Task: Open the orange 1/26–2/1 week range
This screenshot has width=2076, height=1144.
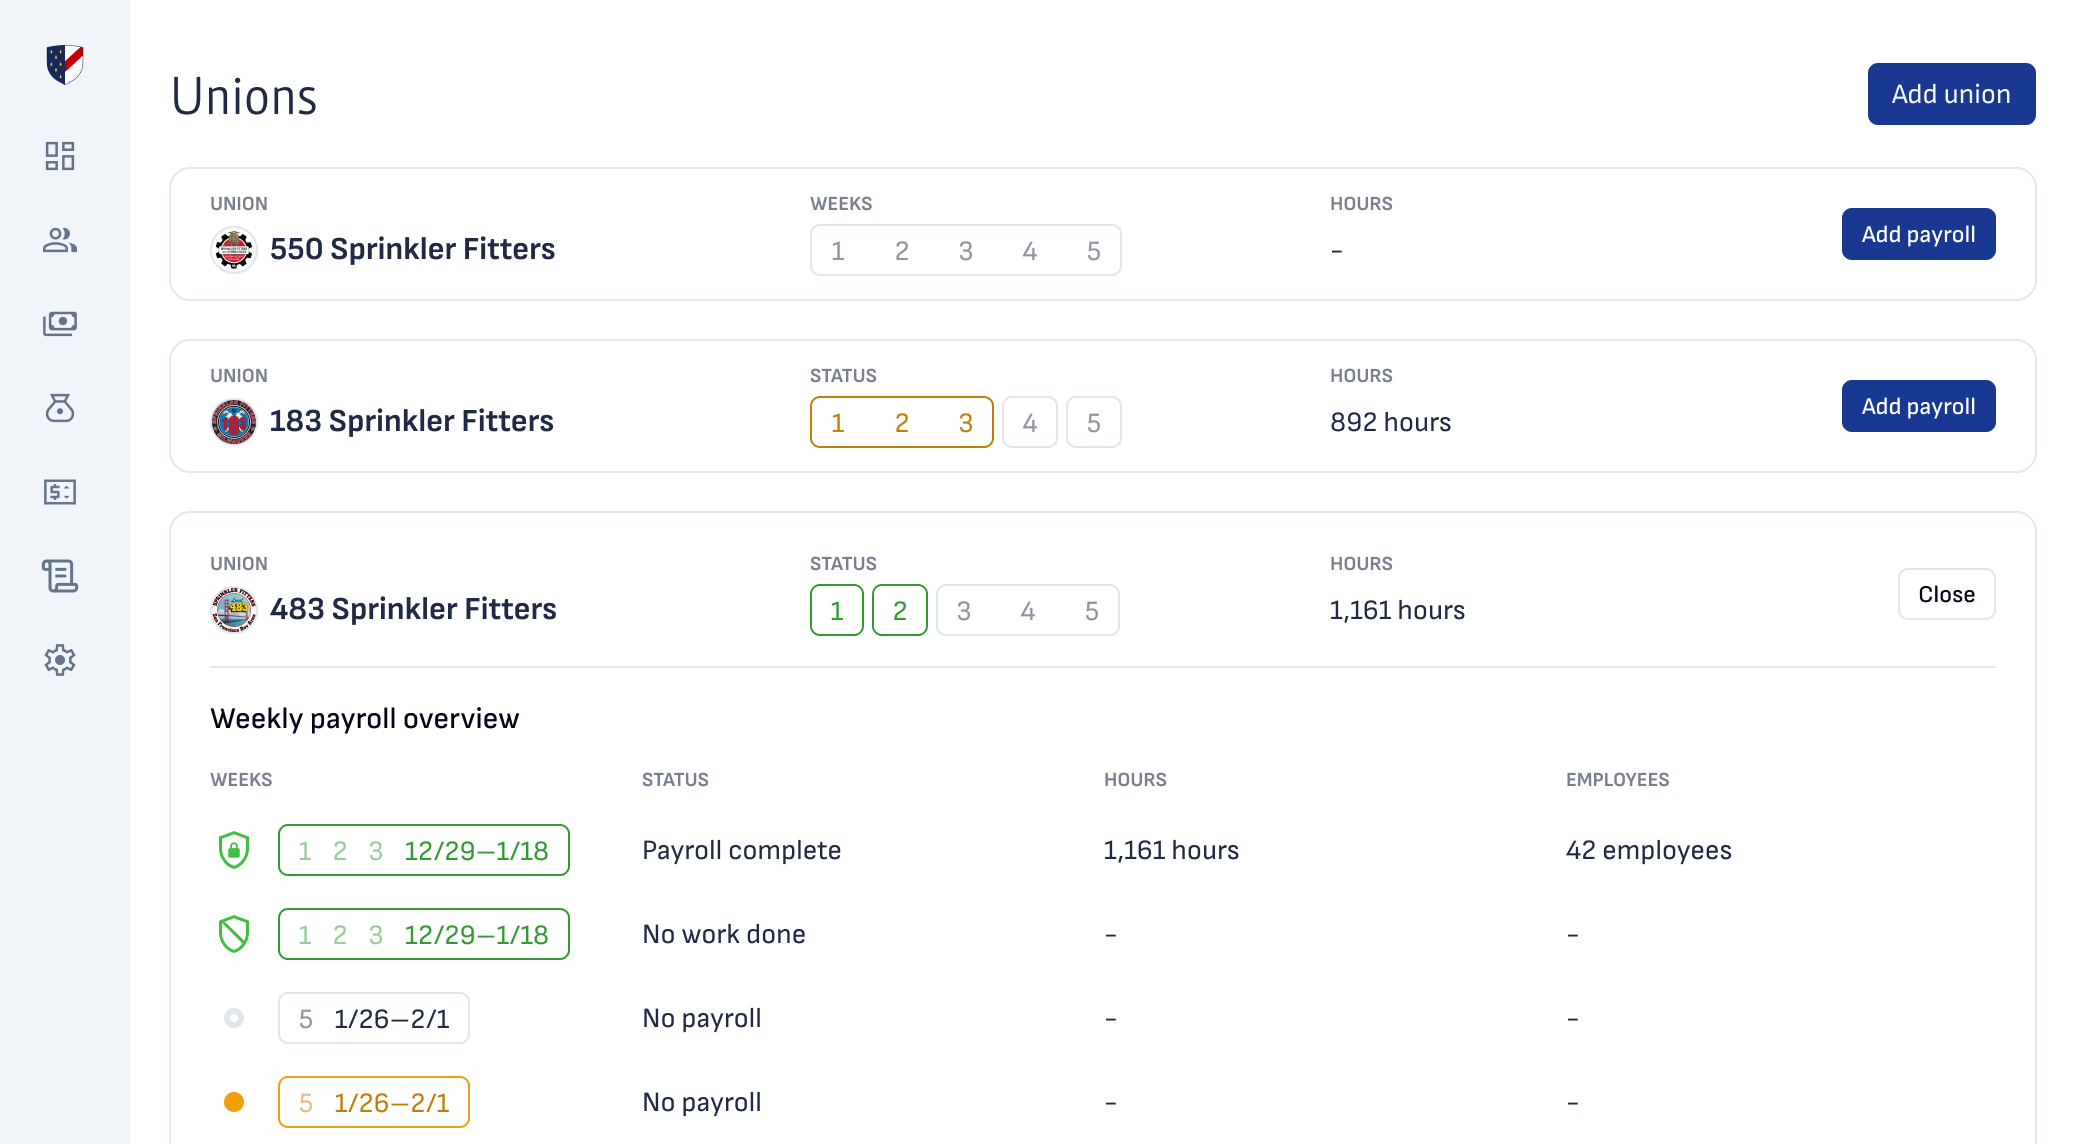Action: tap(374, 1102)
